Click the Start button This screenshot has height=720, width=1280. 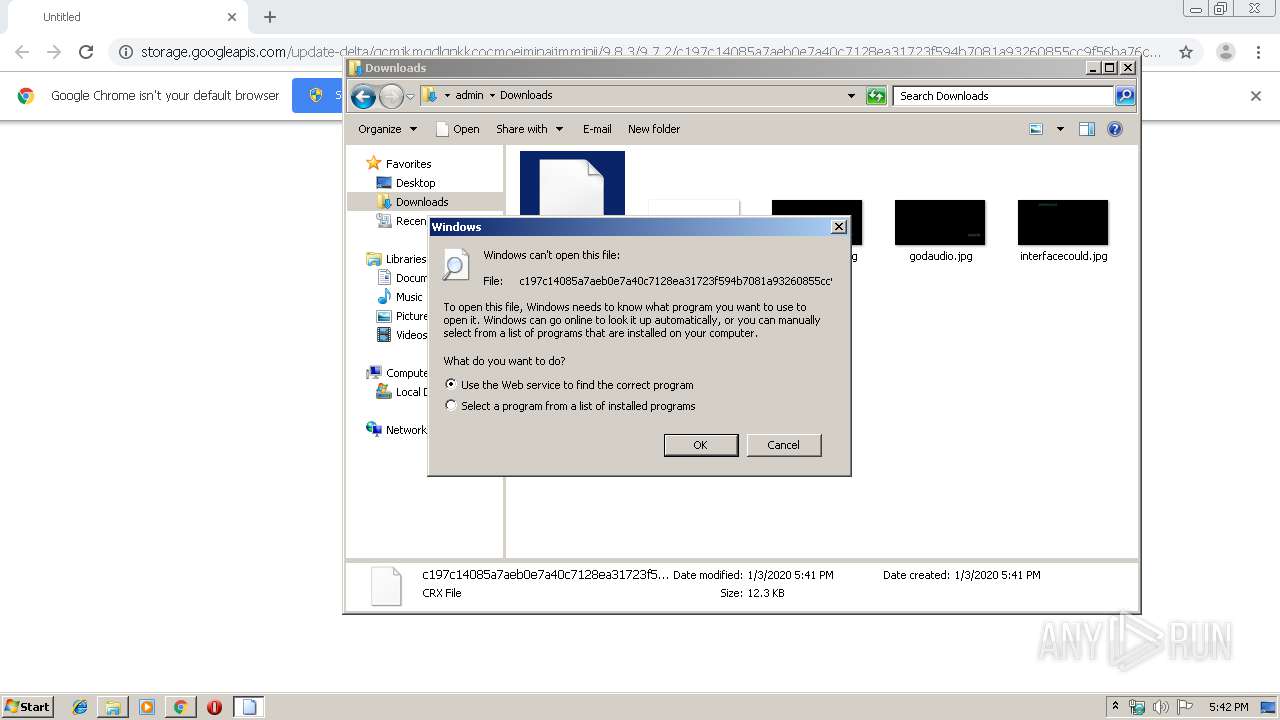click(x=28, y=707)
